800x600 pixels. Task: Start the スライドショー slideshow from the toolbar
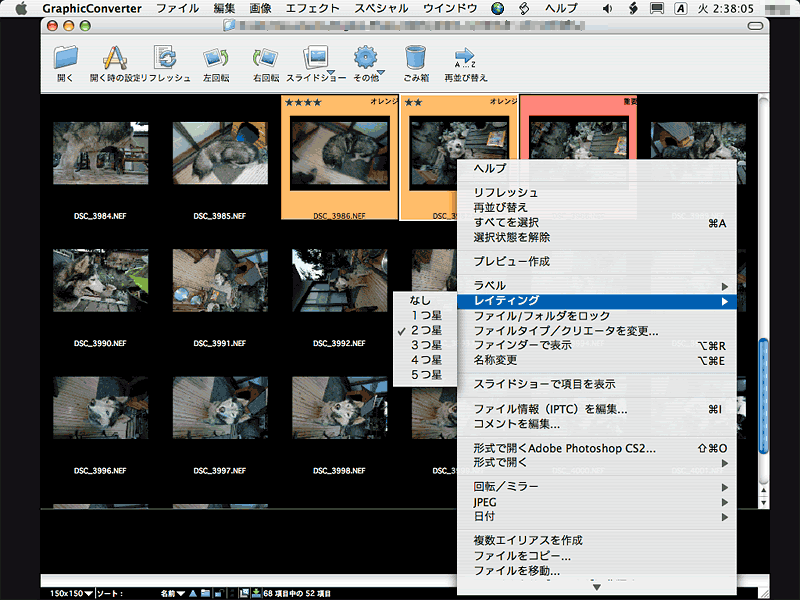point(316,60)
